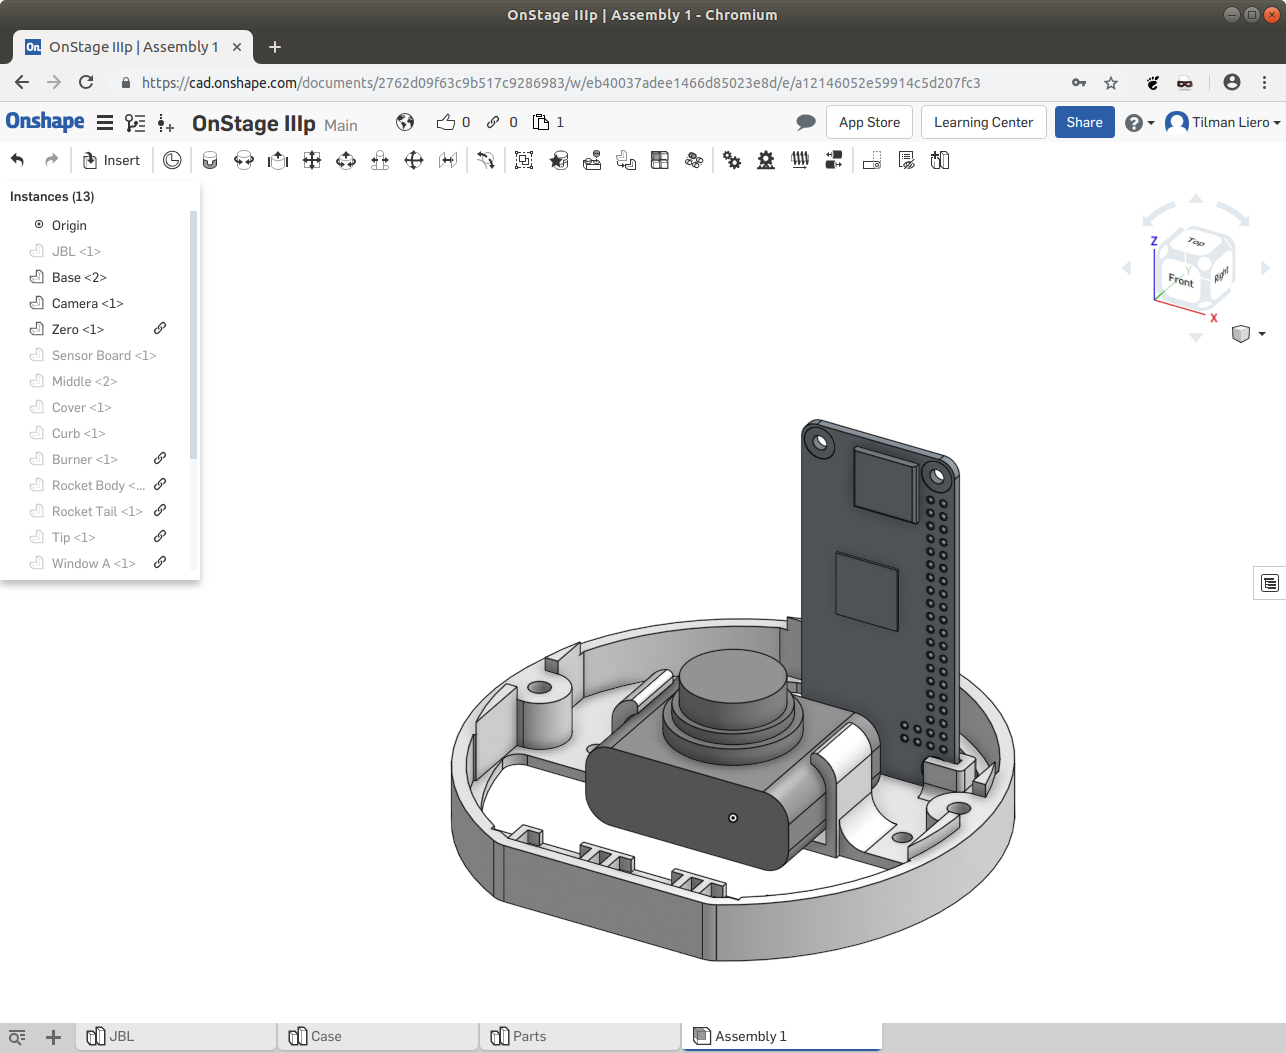1286x1053 pixels.
Task: Switch to the Parts tab
Action: click(581, 1036)
